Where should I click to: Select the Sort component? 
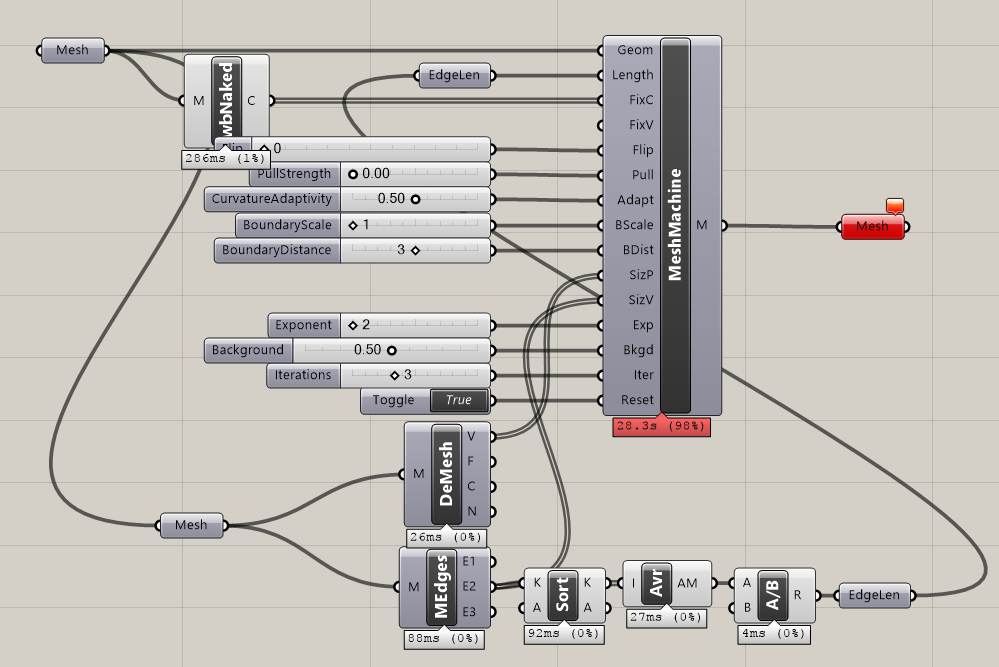coord(563,595)
